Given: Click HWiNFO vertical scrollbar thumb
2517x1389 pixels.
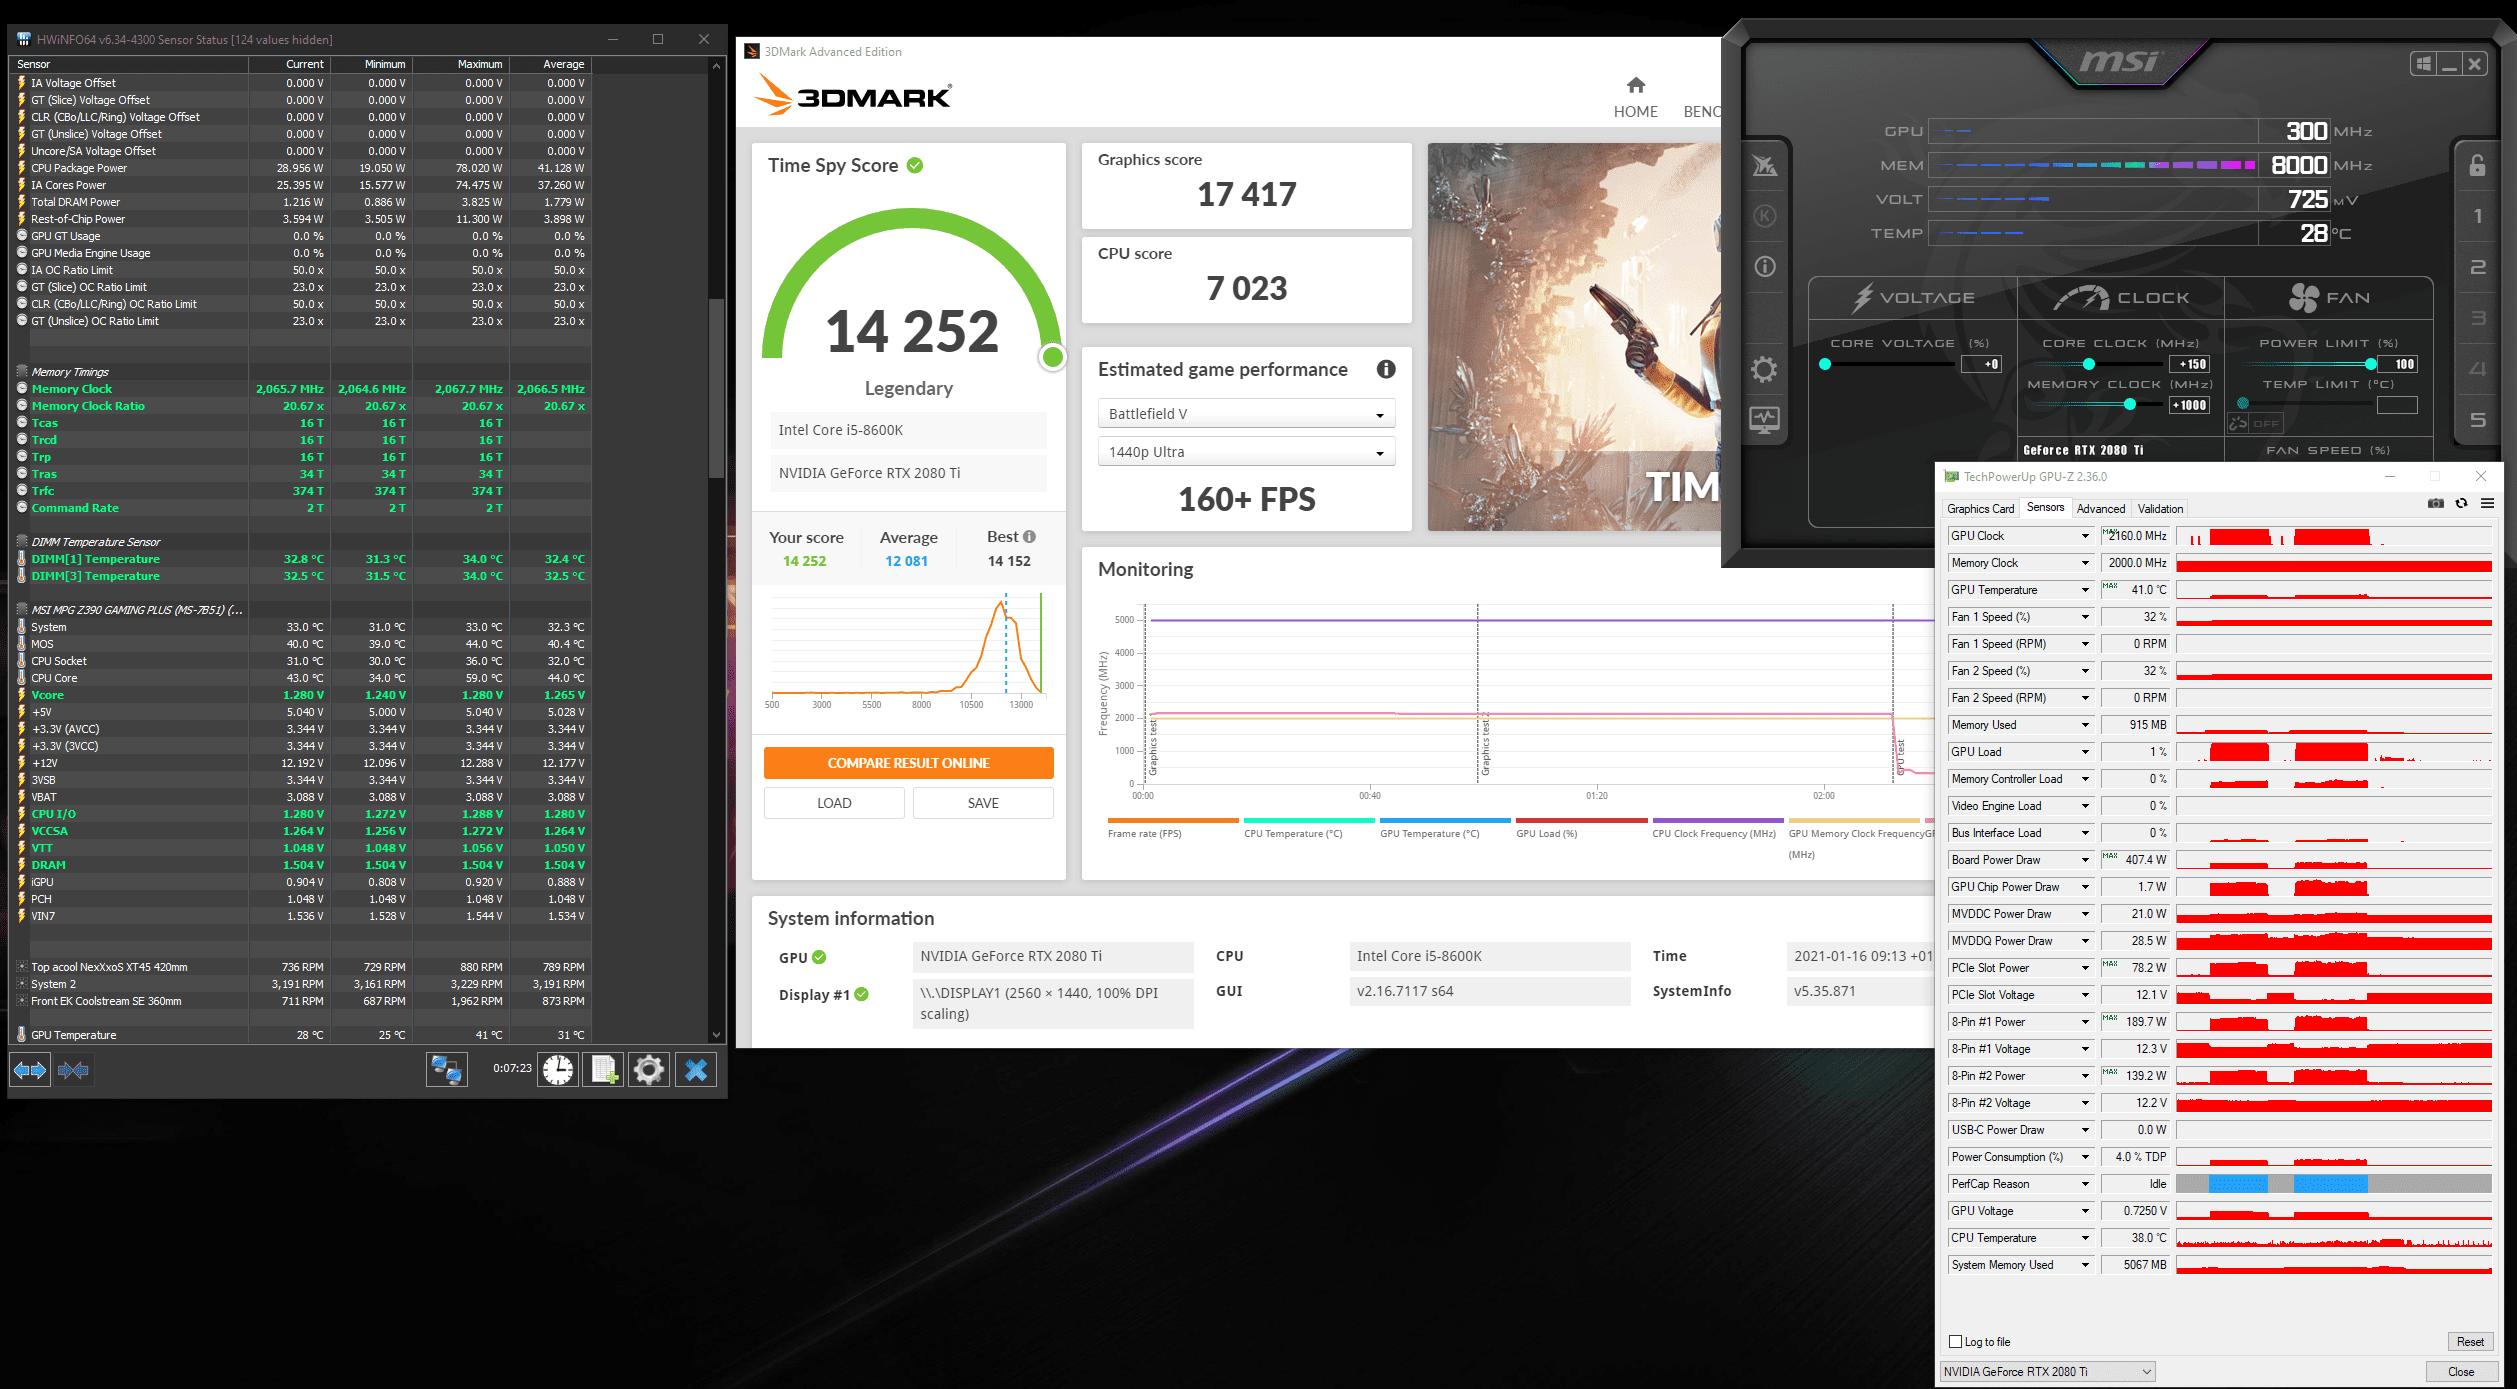Looking at the screenshot, I should pyautogui.click(x=716, y=388).
